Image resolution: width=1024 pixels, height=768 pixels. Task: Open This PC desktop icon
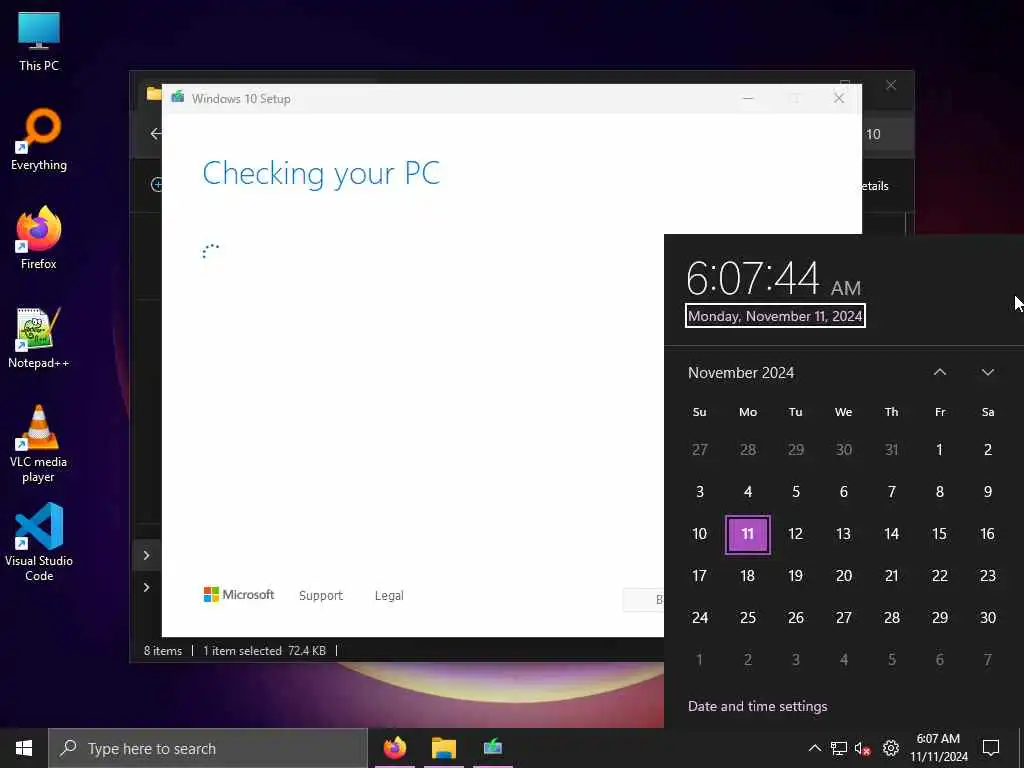point(39,40)
